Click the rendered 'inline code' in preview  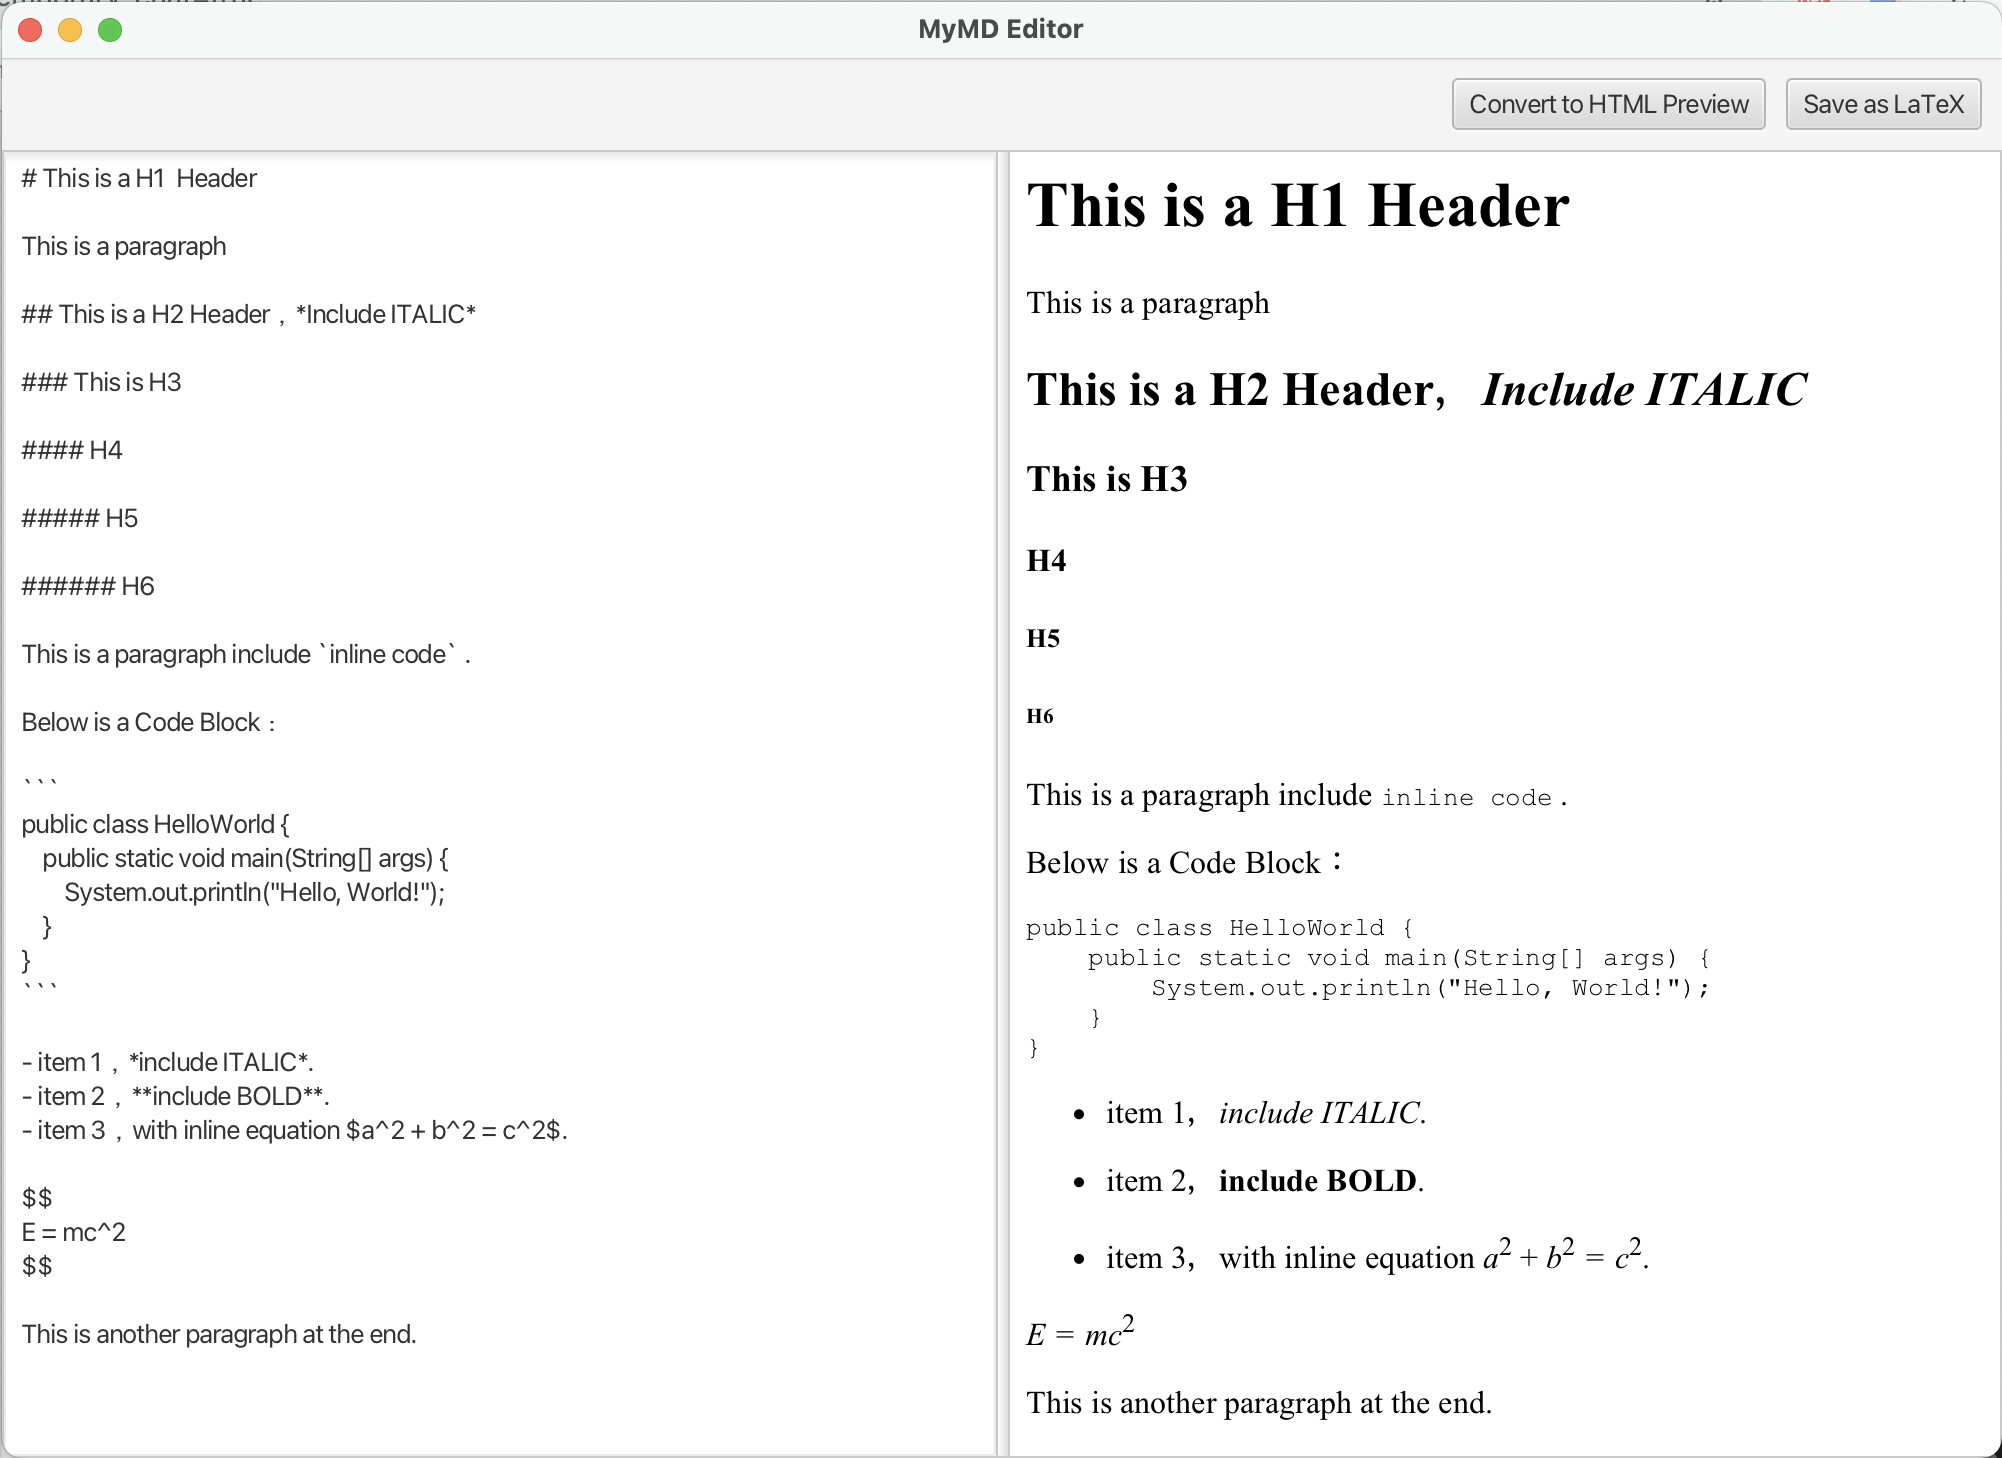(1466, 798)
